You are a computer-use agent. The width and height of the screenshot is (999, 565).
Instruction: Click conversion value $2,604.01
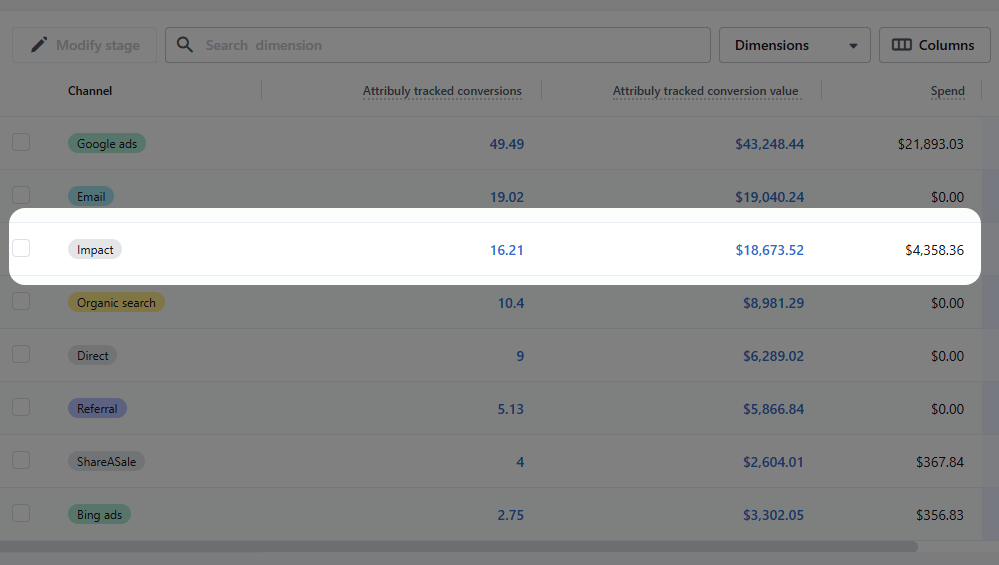[x=773, y=462]
